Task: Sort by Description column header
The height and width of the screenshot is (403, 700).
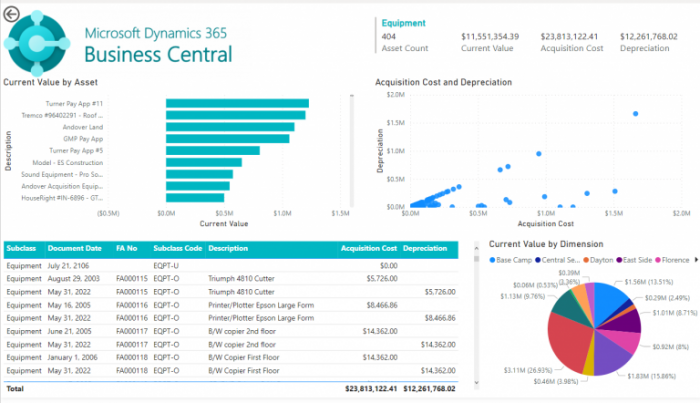Action: point(228,249)
